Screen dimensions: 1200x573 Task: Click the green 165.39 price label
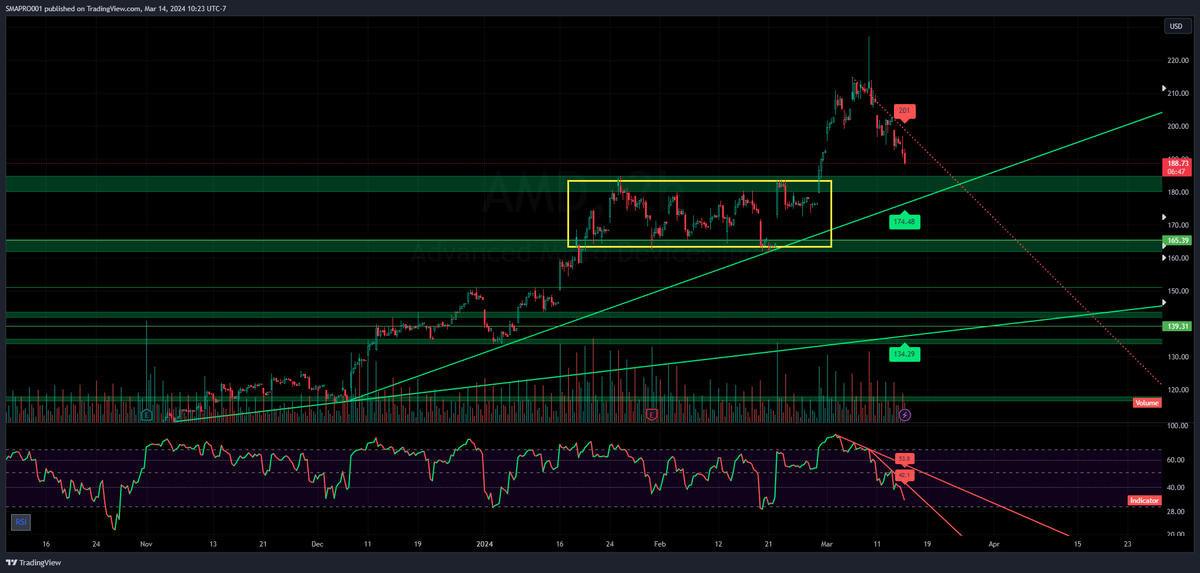pyautogui.click(x=1177, y=240)
